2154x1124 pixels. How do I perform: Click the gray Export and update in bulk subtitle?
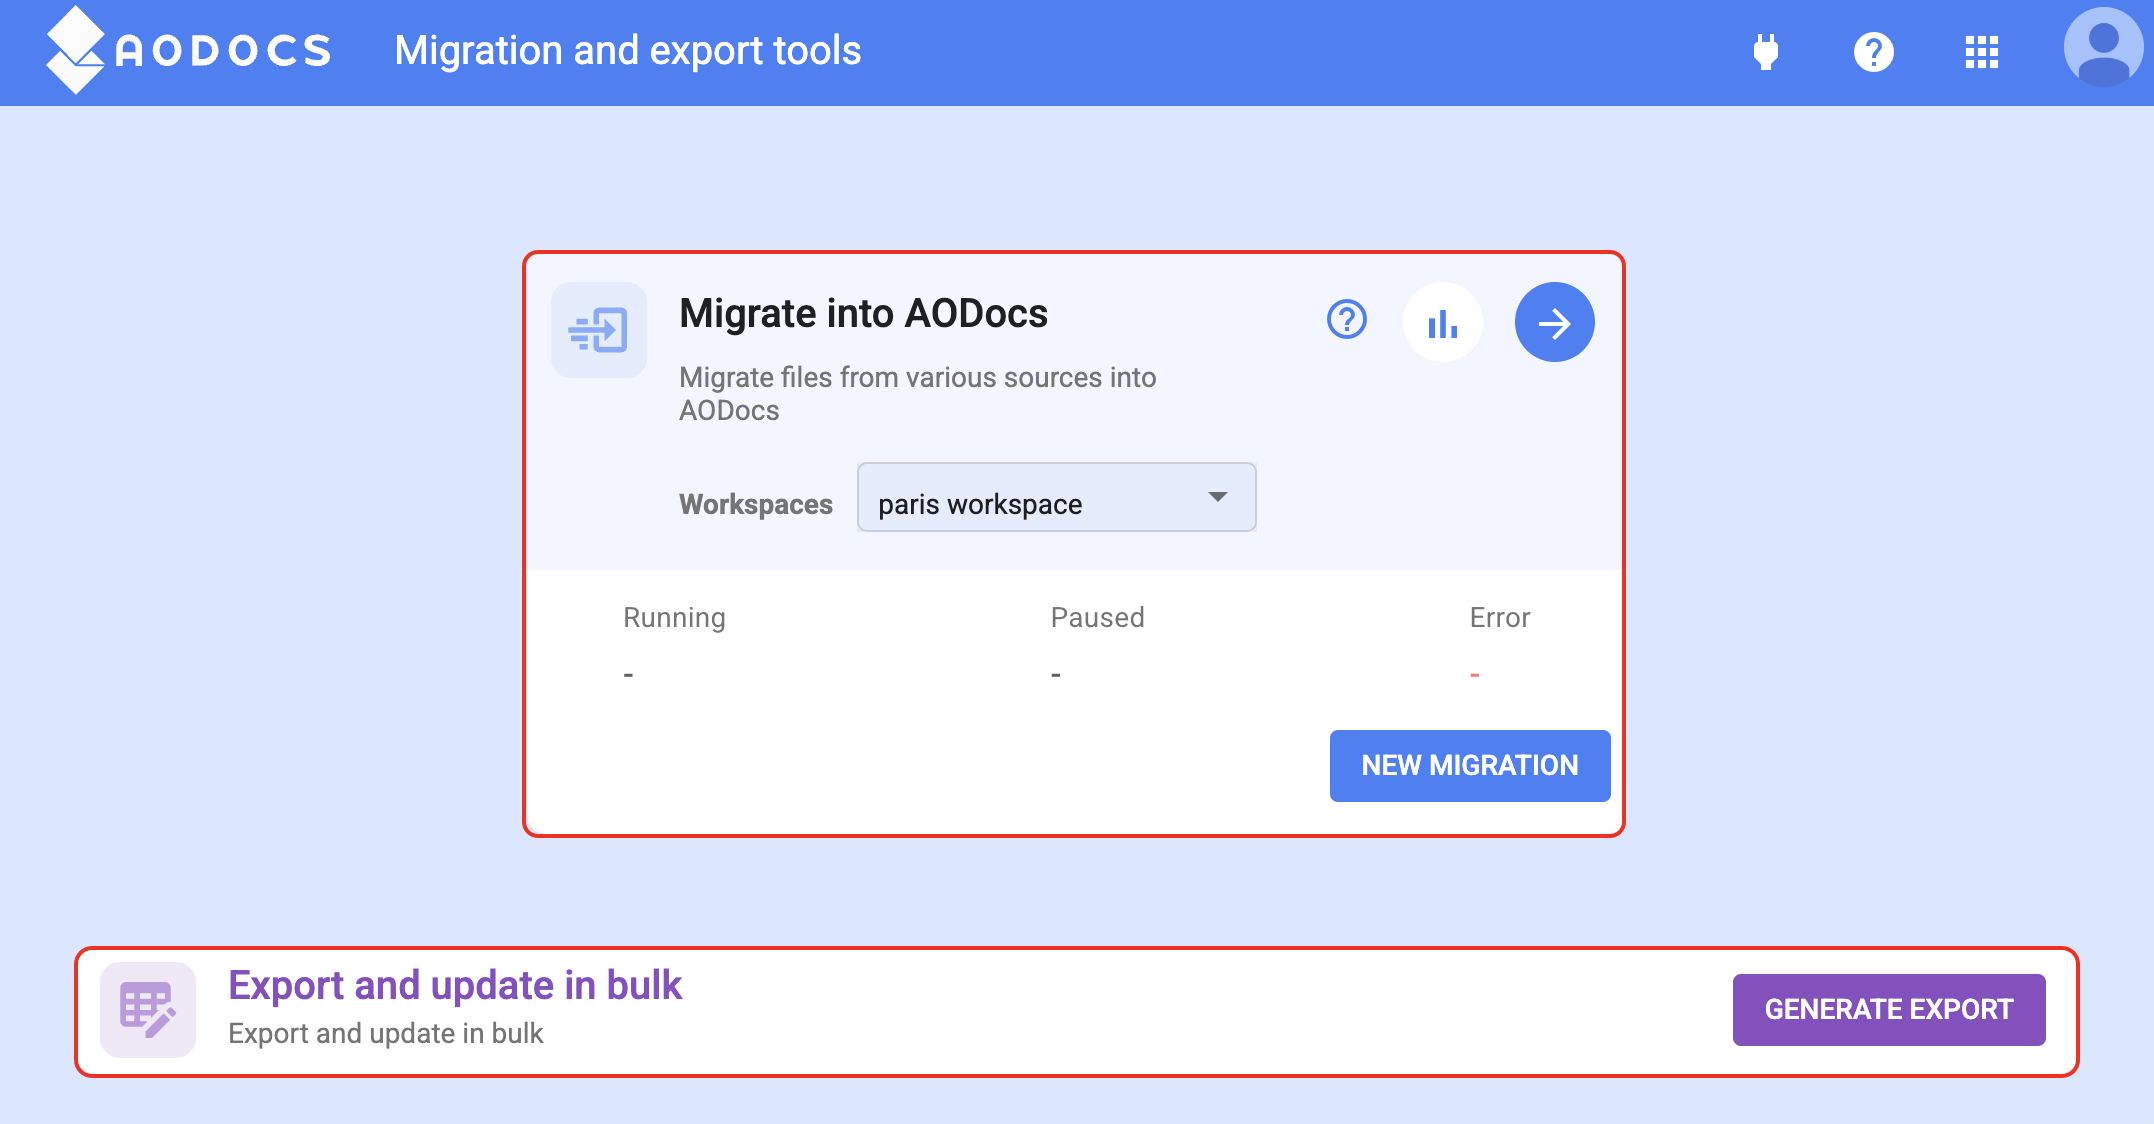pyautogui.click(x=385, y=1034)
